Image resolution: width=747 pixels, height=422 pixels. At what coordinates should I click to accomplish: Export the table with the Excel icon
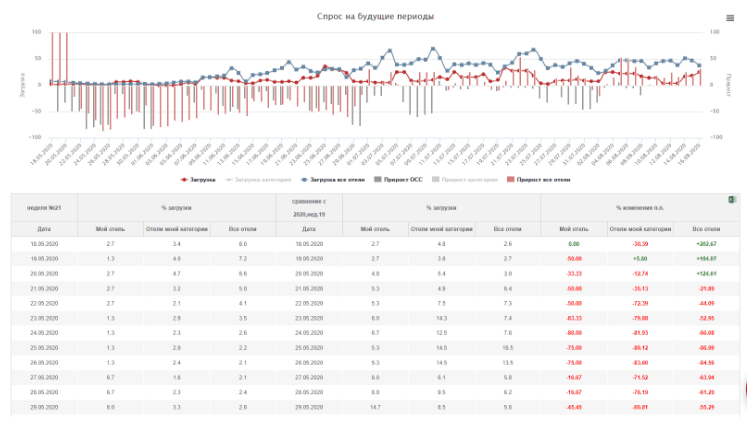tap(732, 201)
